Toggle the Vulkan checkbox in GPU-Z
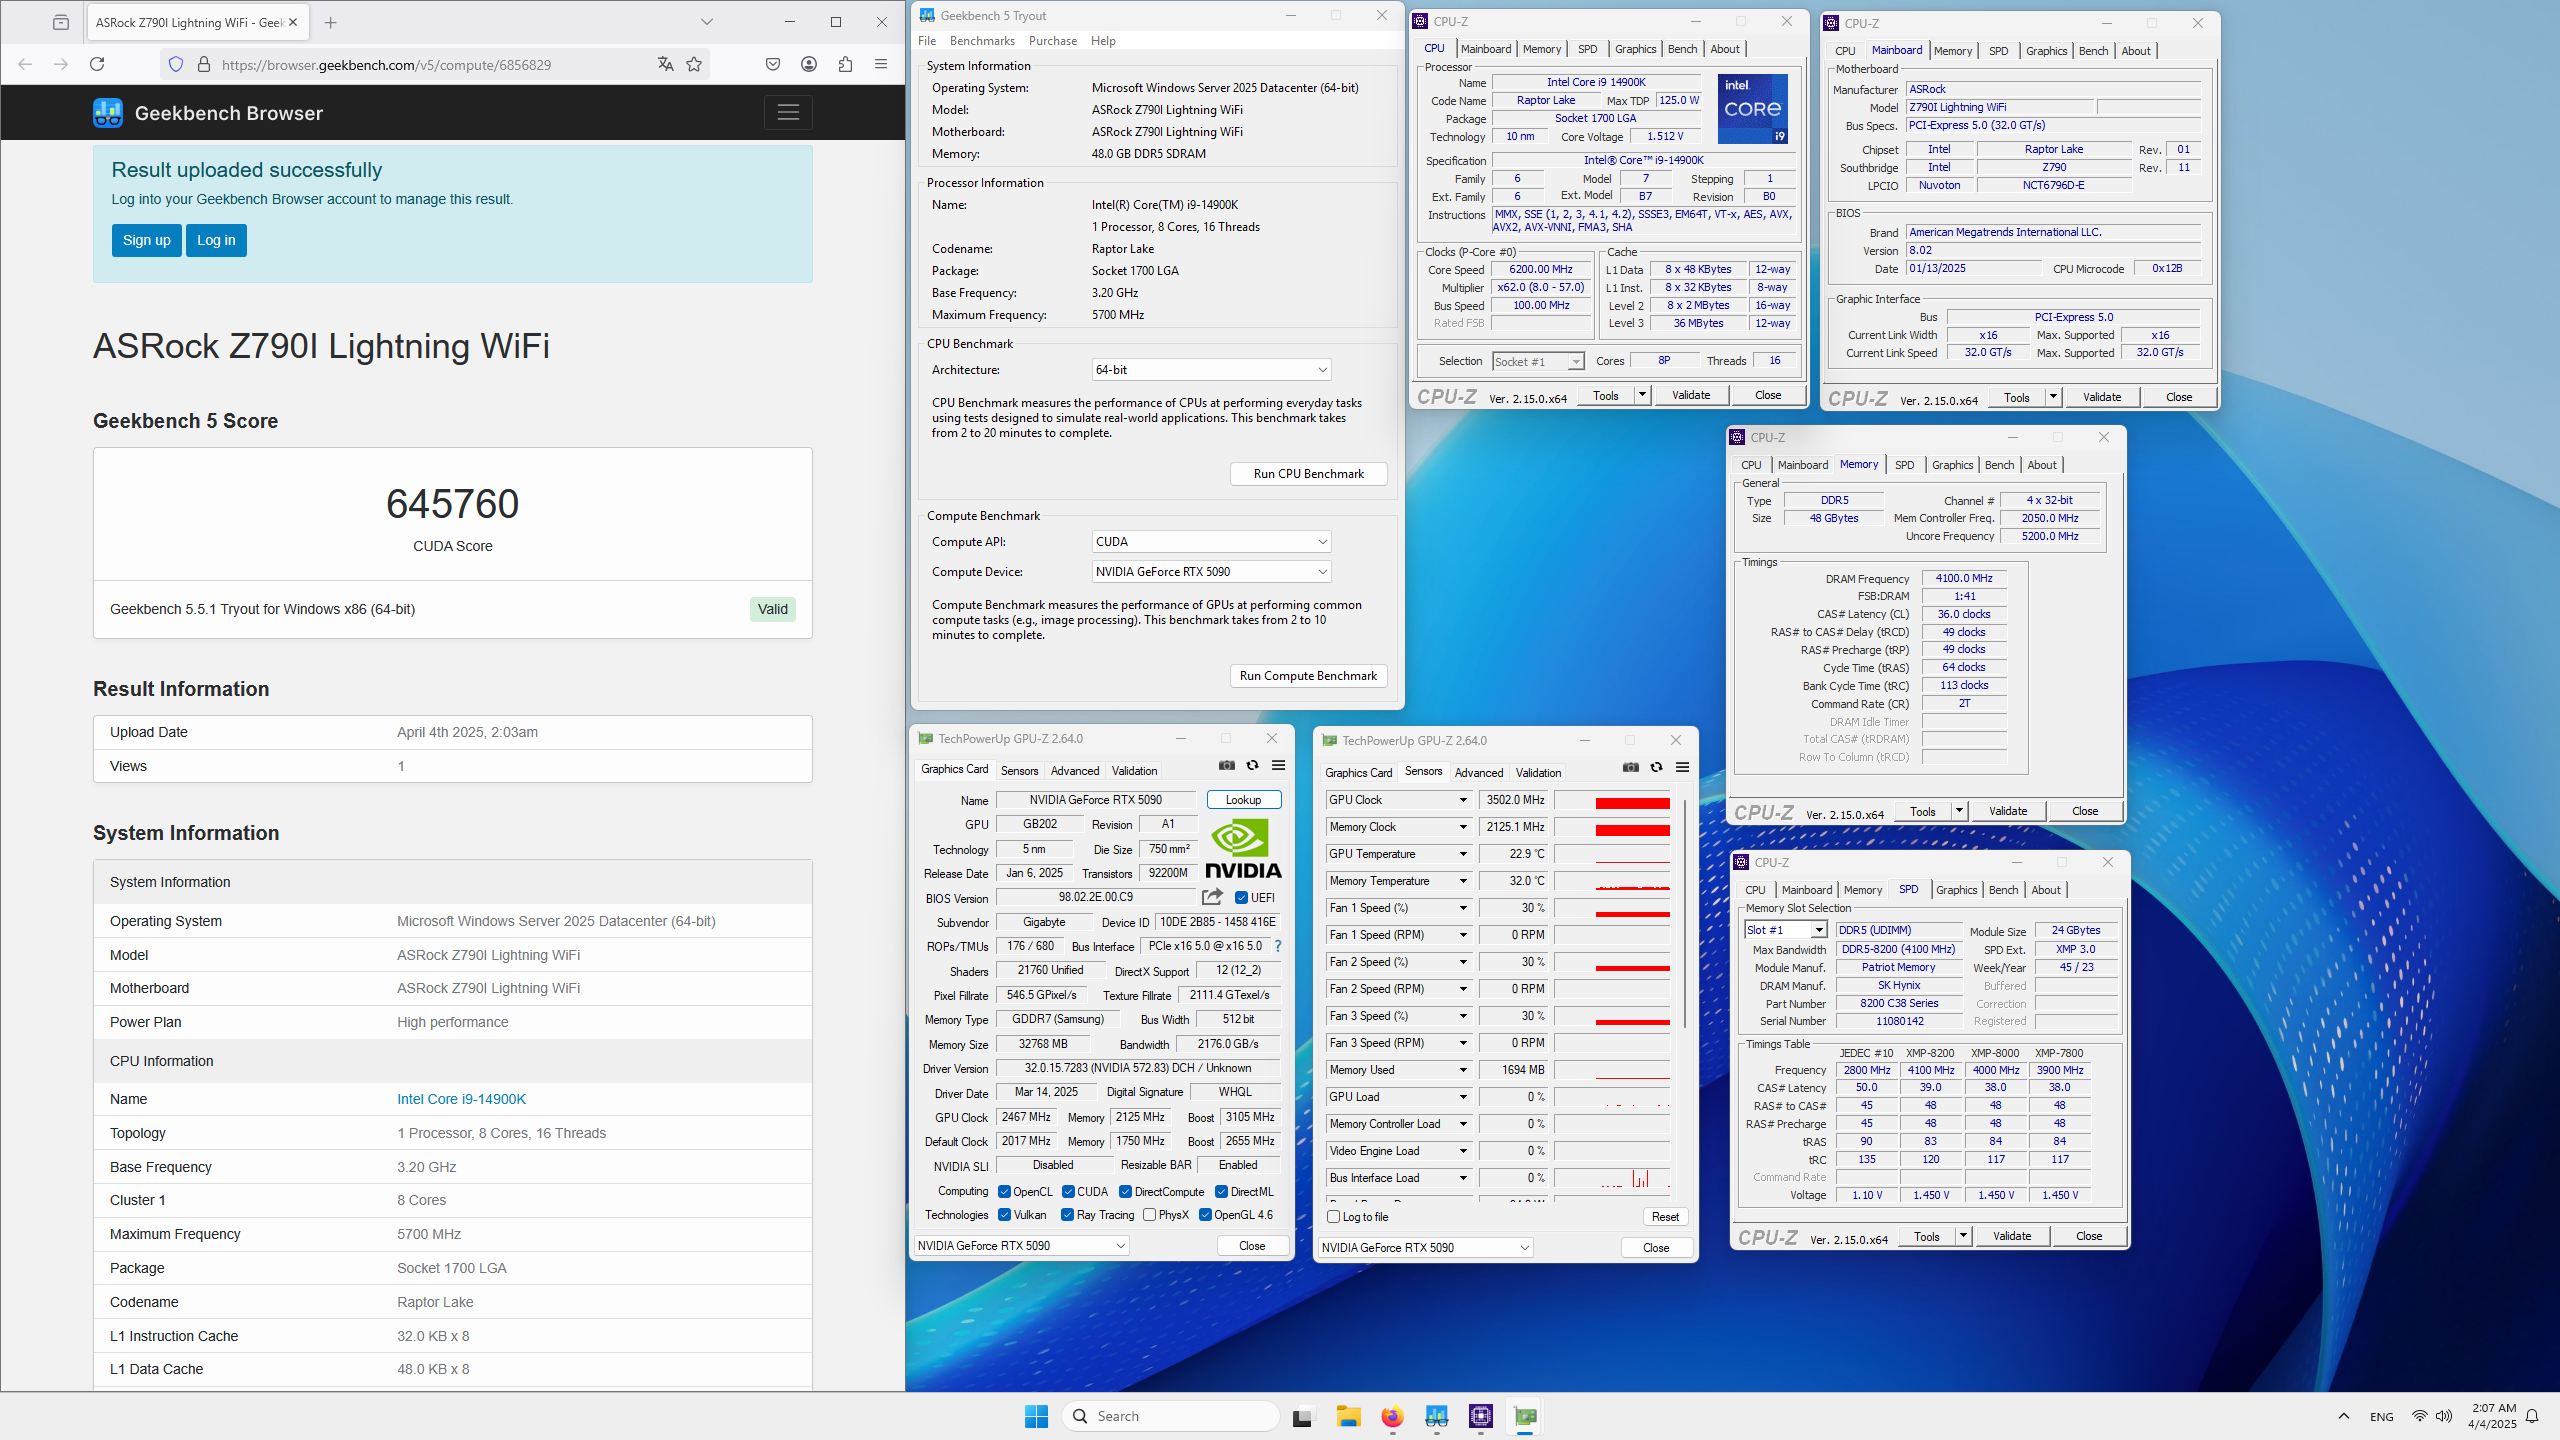This screenshot has height=1440, width=2560. coord(1004,1214)
